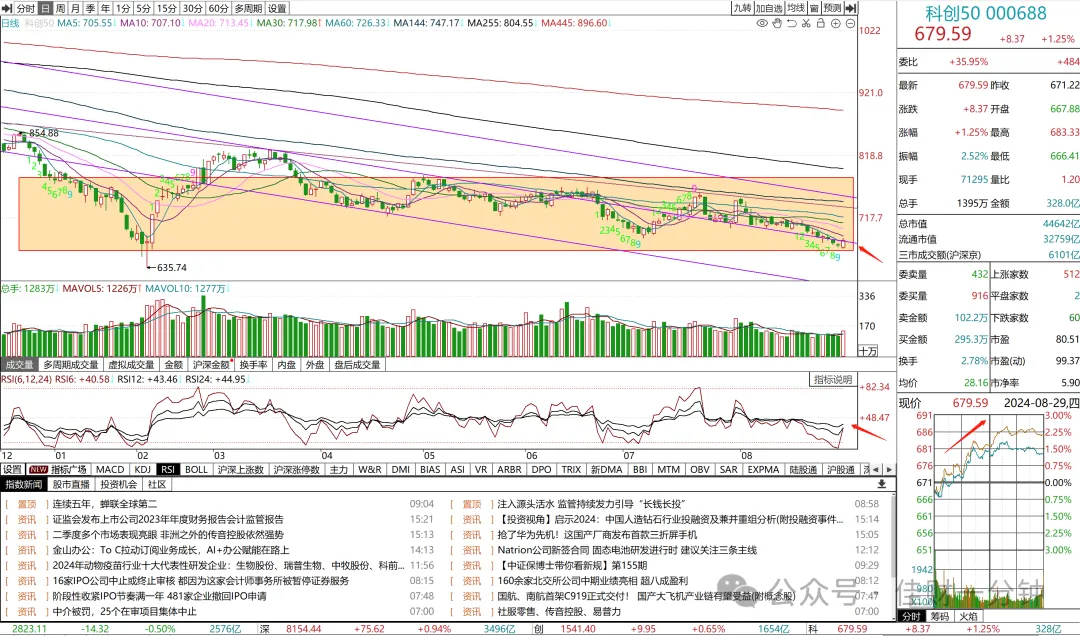Screen dimensions: 1080x636
Task: Open the 投资机会 tab
Action: [118, 484]
